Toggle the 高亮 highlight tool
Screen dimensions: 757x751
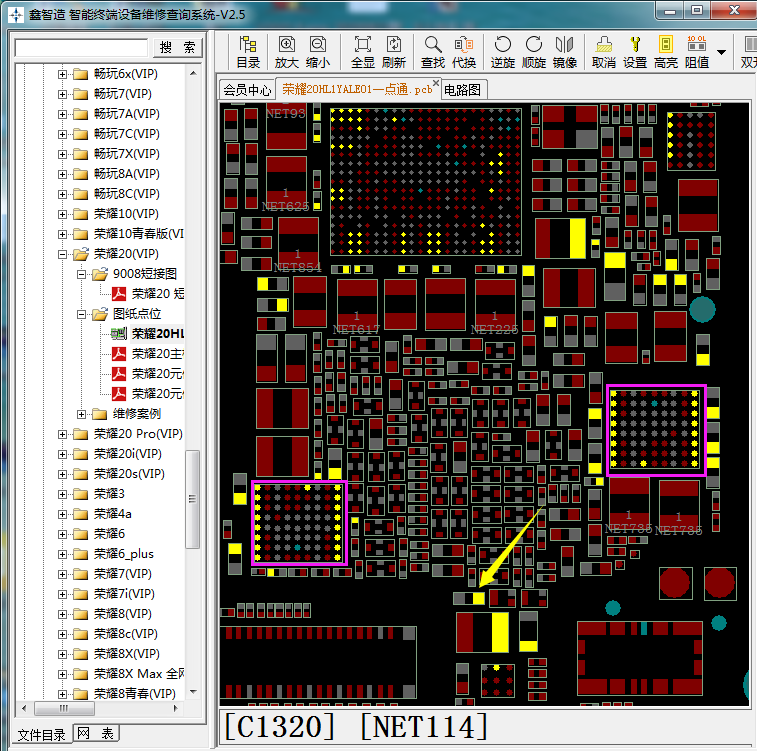(666, 52)
